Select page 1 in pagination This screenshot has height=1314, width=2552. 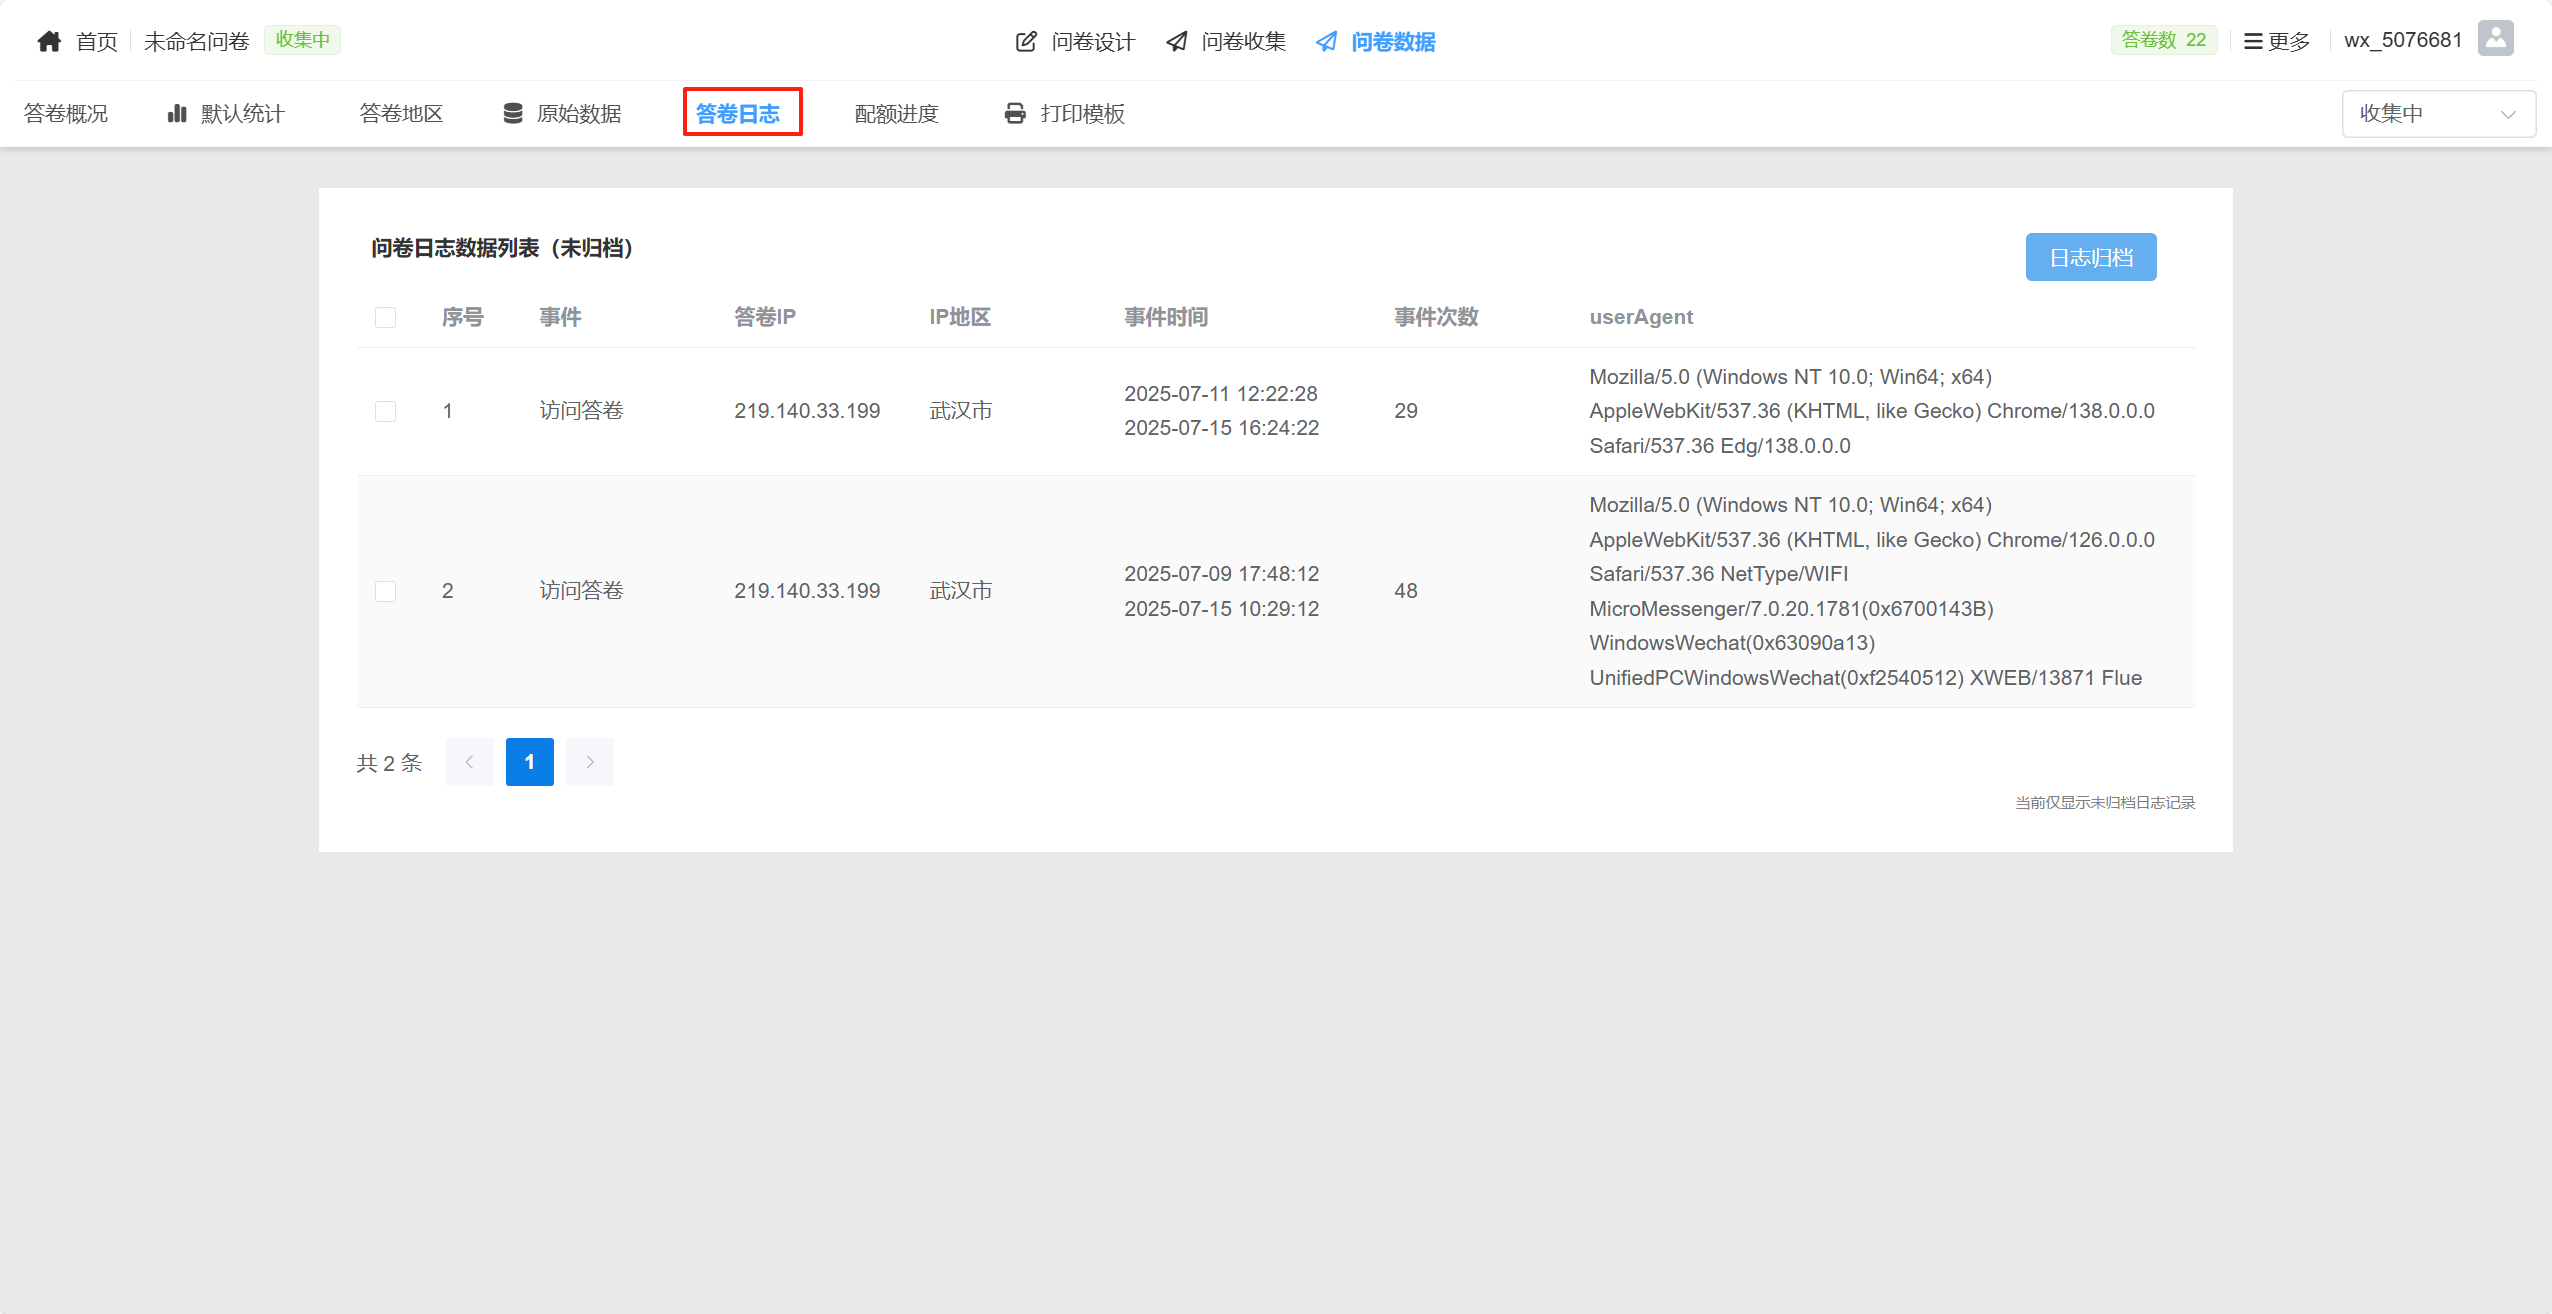point(529,762)
